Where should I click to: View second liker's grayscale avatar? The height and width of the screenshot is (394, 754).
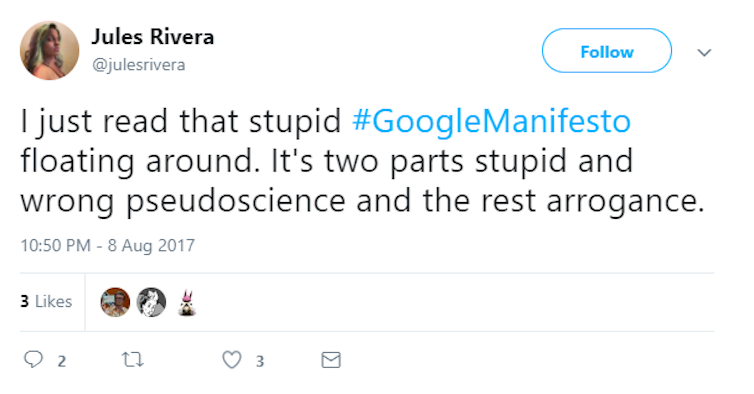[x=151, y=302]
